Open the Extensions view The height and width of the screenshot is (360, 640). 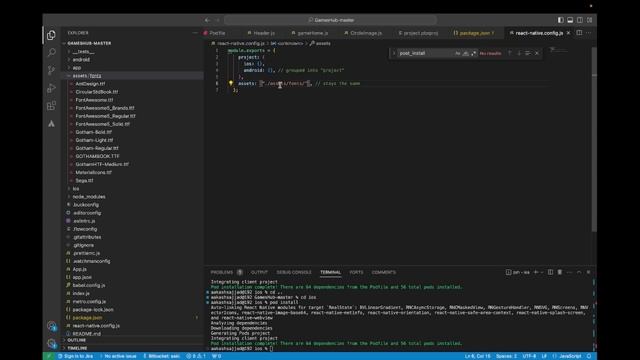click(51, 106)
